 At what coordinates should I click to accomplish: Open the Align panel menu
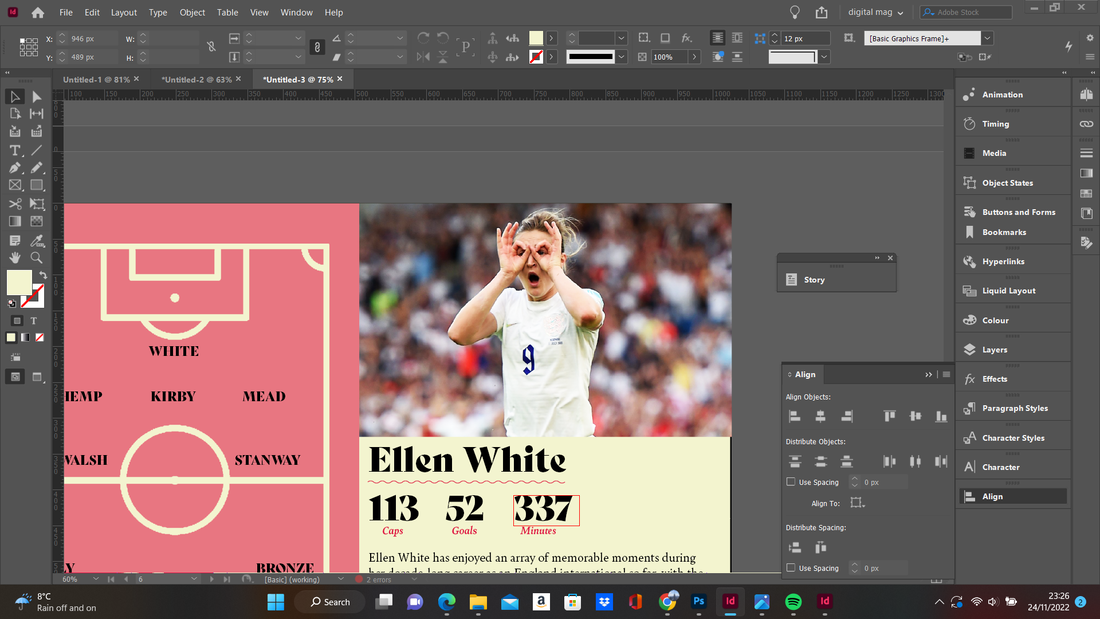[946, 375]
